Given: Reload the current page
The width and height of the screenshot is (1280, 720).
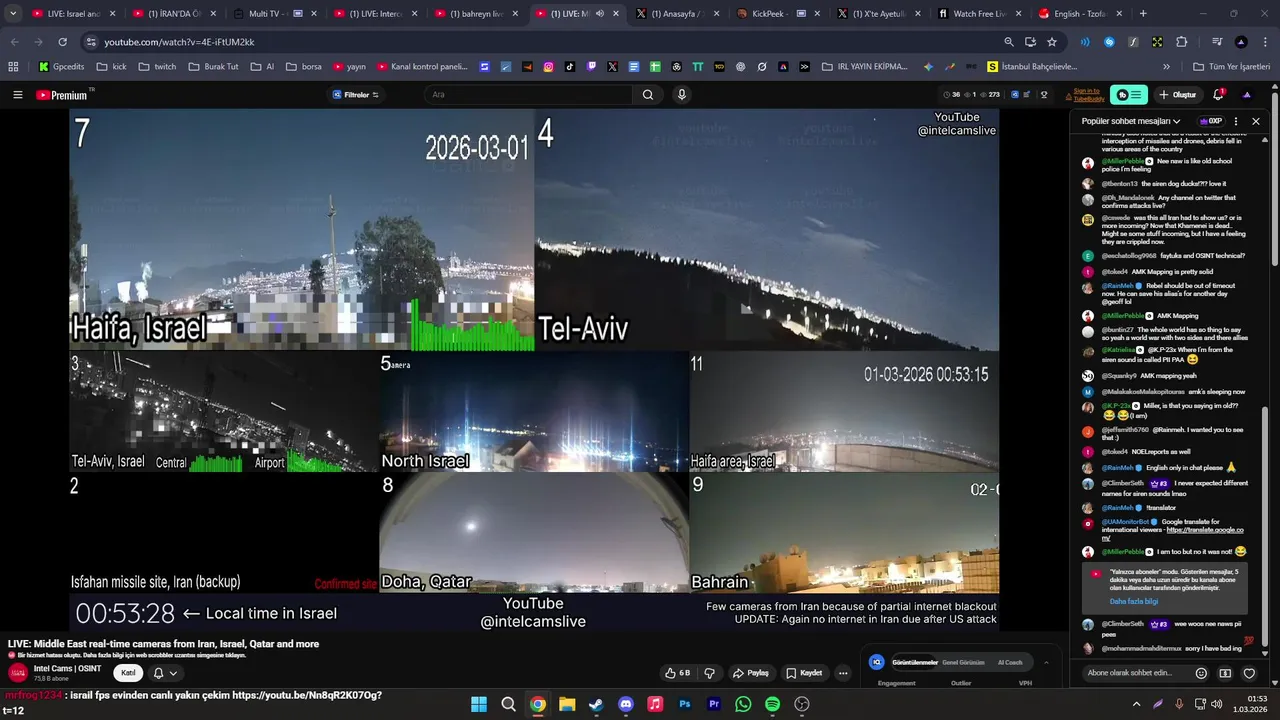Looking at the screenshot, I should point(63,42).
